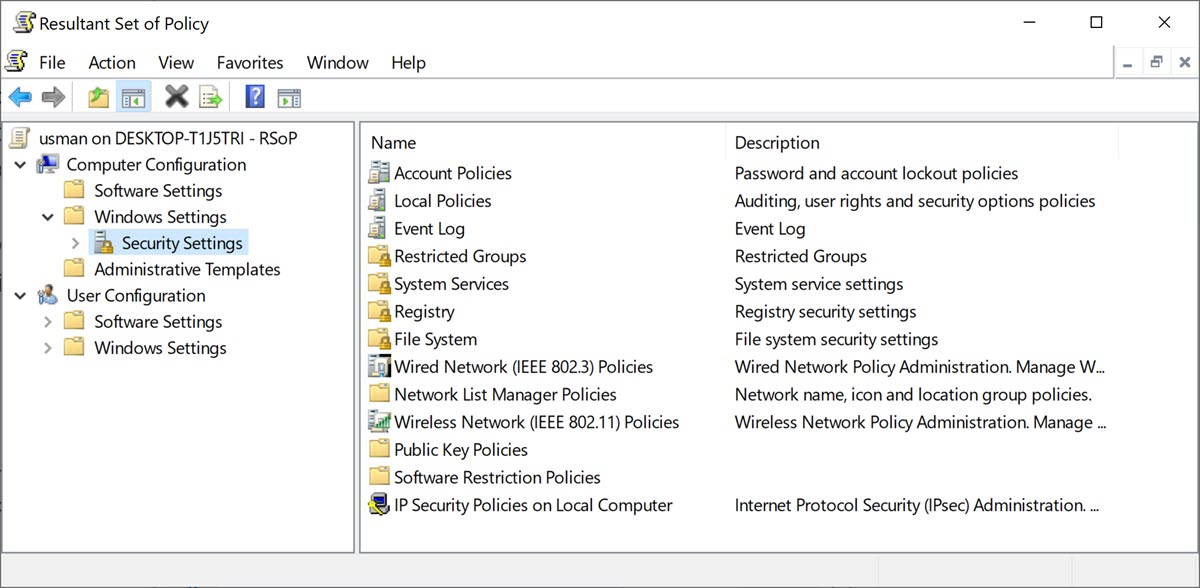Open Help via the question mark icon
Viewport: 1200px width, 588px height.
(x=255, y=97)
